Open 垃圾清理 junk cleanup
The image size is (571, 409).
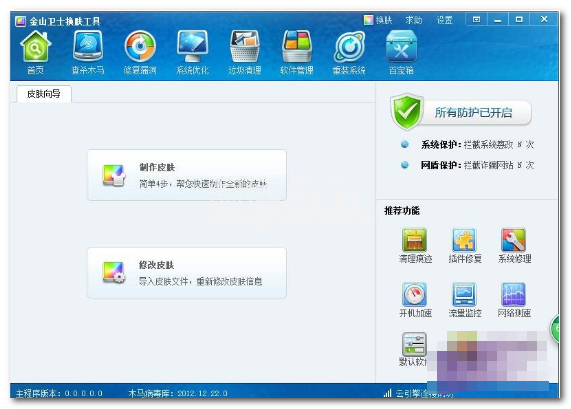point(244,53)
